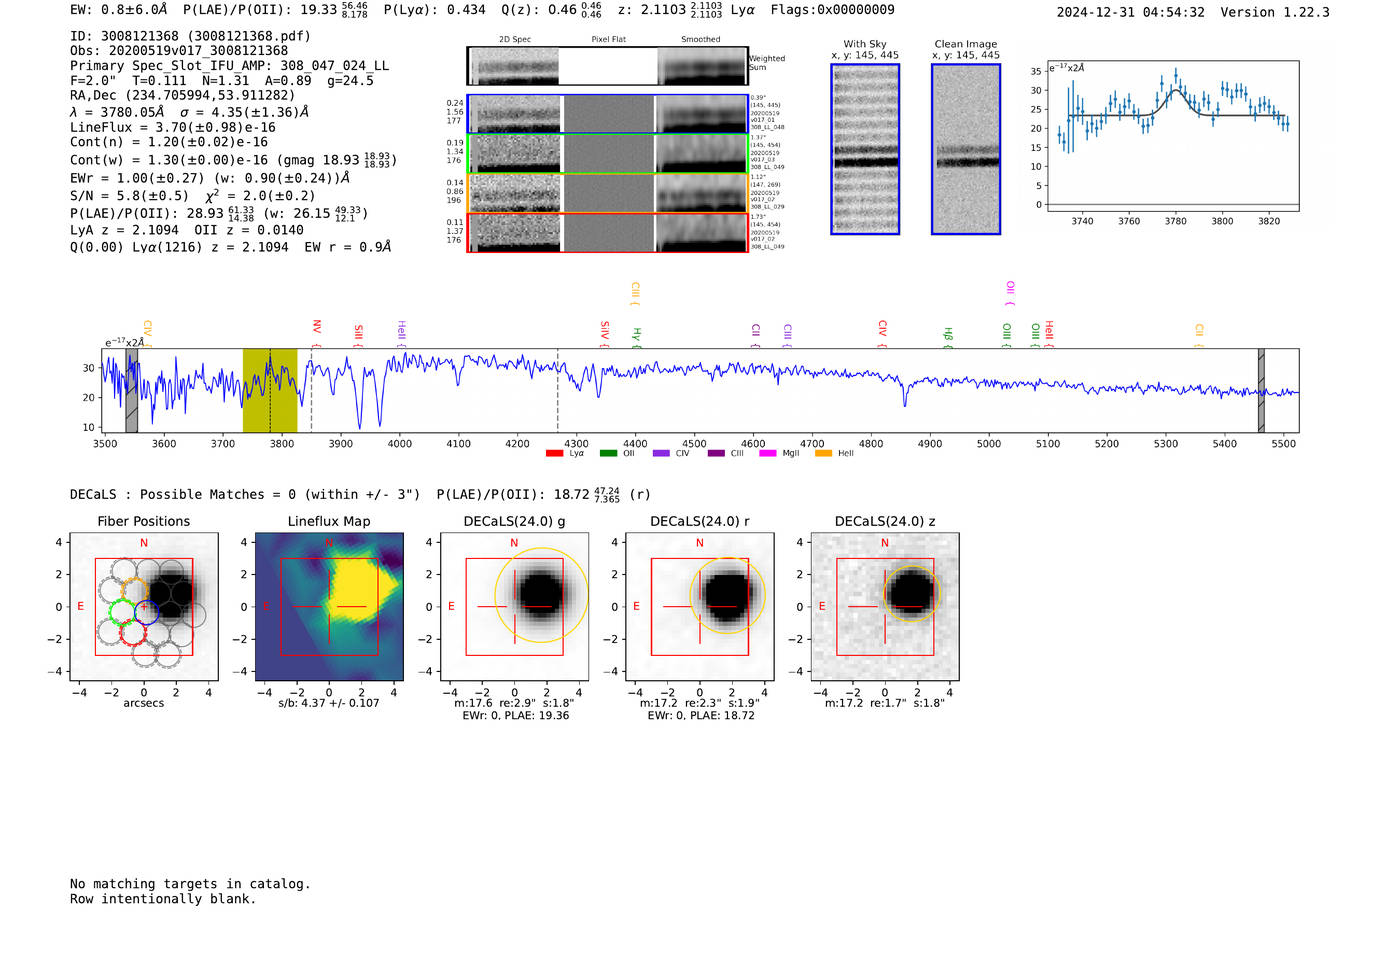This screenshot has height=953, width=1400.
Task: Click the orange CIII marker above Hγ
Action: click(635, 293)
